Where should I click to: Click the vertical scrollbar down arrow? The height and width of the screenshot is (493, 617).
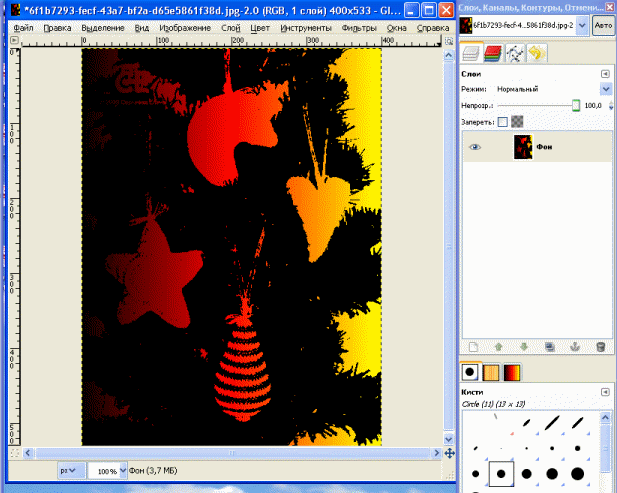tap(449, 439)
